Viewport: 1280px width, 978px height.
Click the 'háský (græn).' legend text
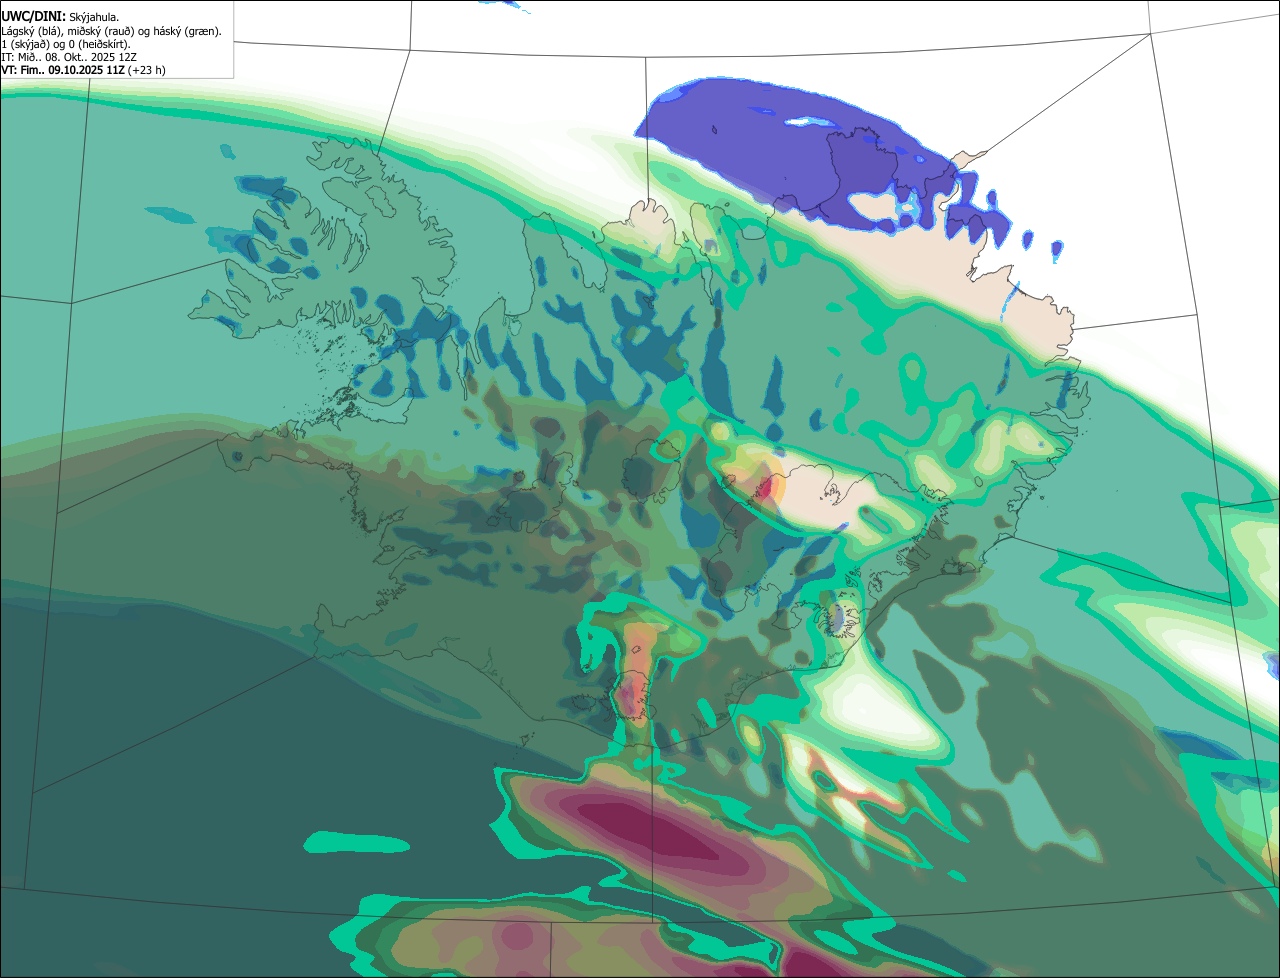187,32
